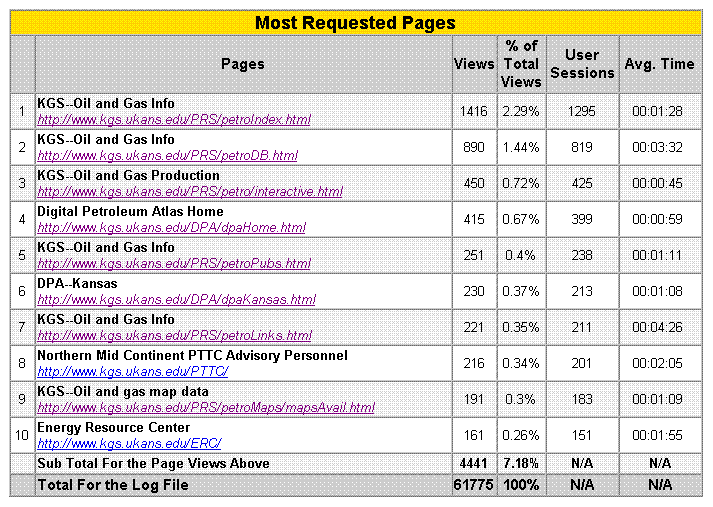
Task: Select average time 00:03:32
Action: 658,147
